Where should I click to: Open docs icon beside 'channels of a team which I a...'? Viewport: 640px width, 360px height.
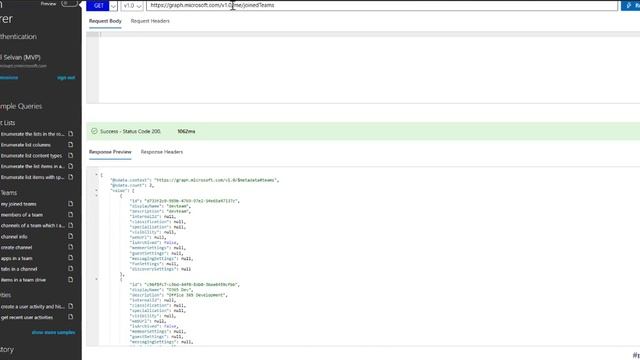click(x=71, y=225)
